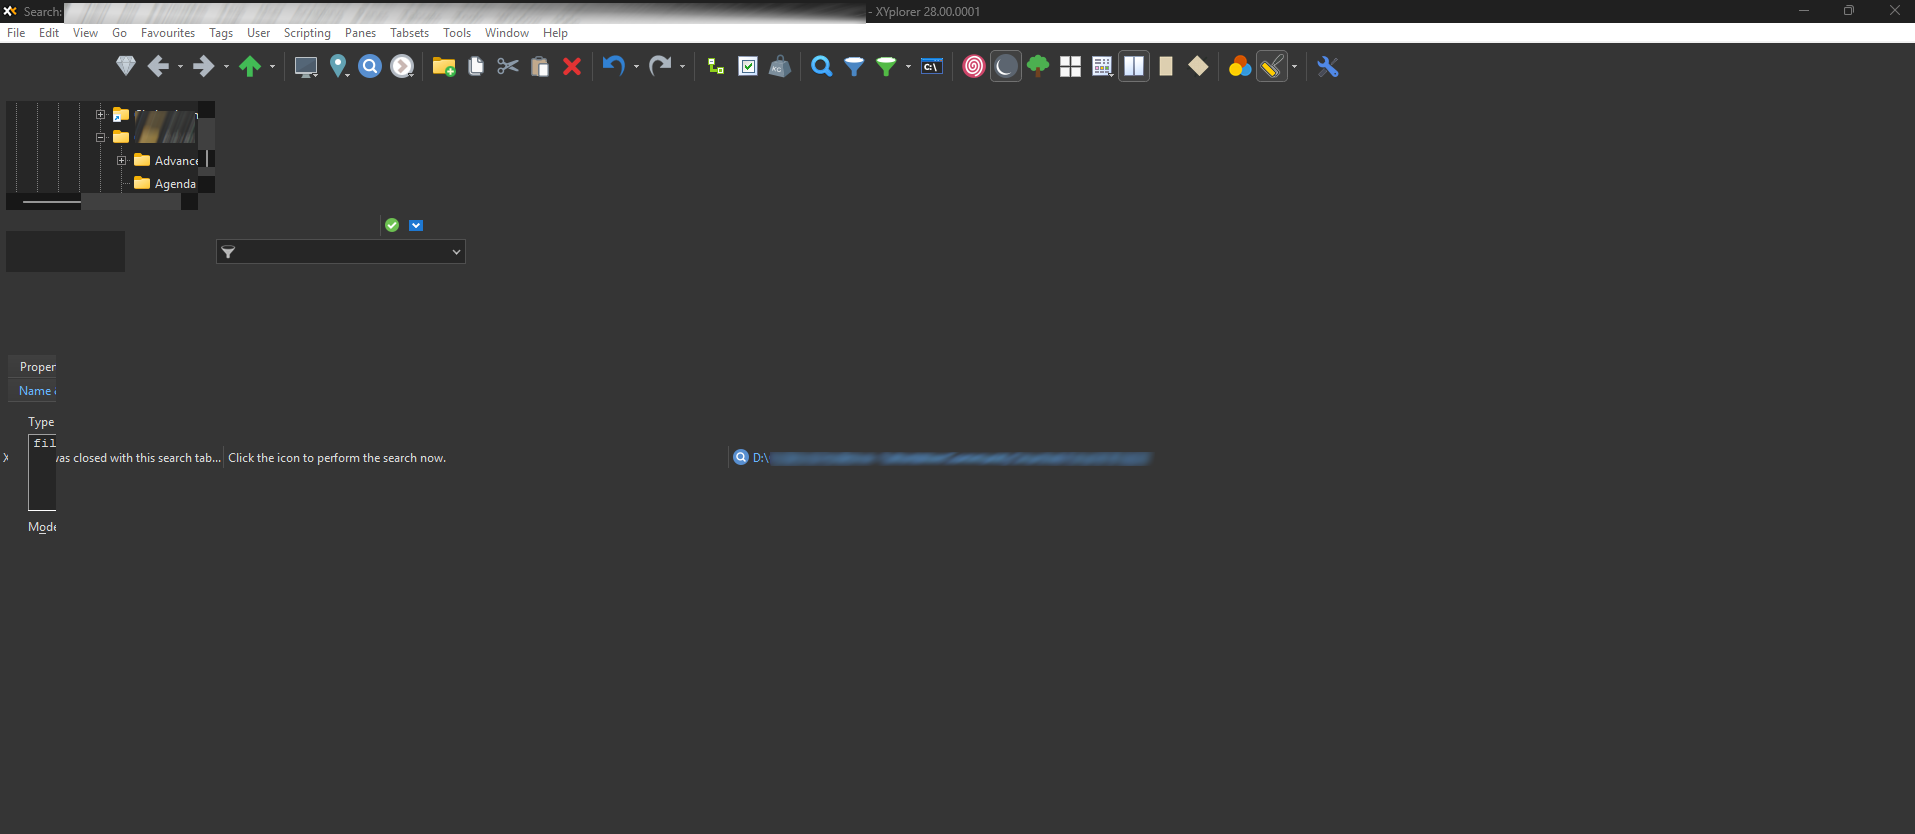
Task: Click the scissors Cut icon
Action: point(508,67)
